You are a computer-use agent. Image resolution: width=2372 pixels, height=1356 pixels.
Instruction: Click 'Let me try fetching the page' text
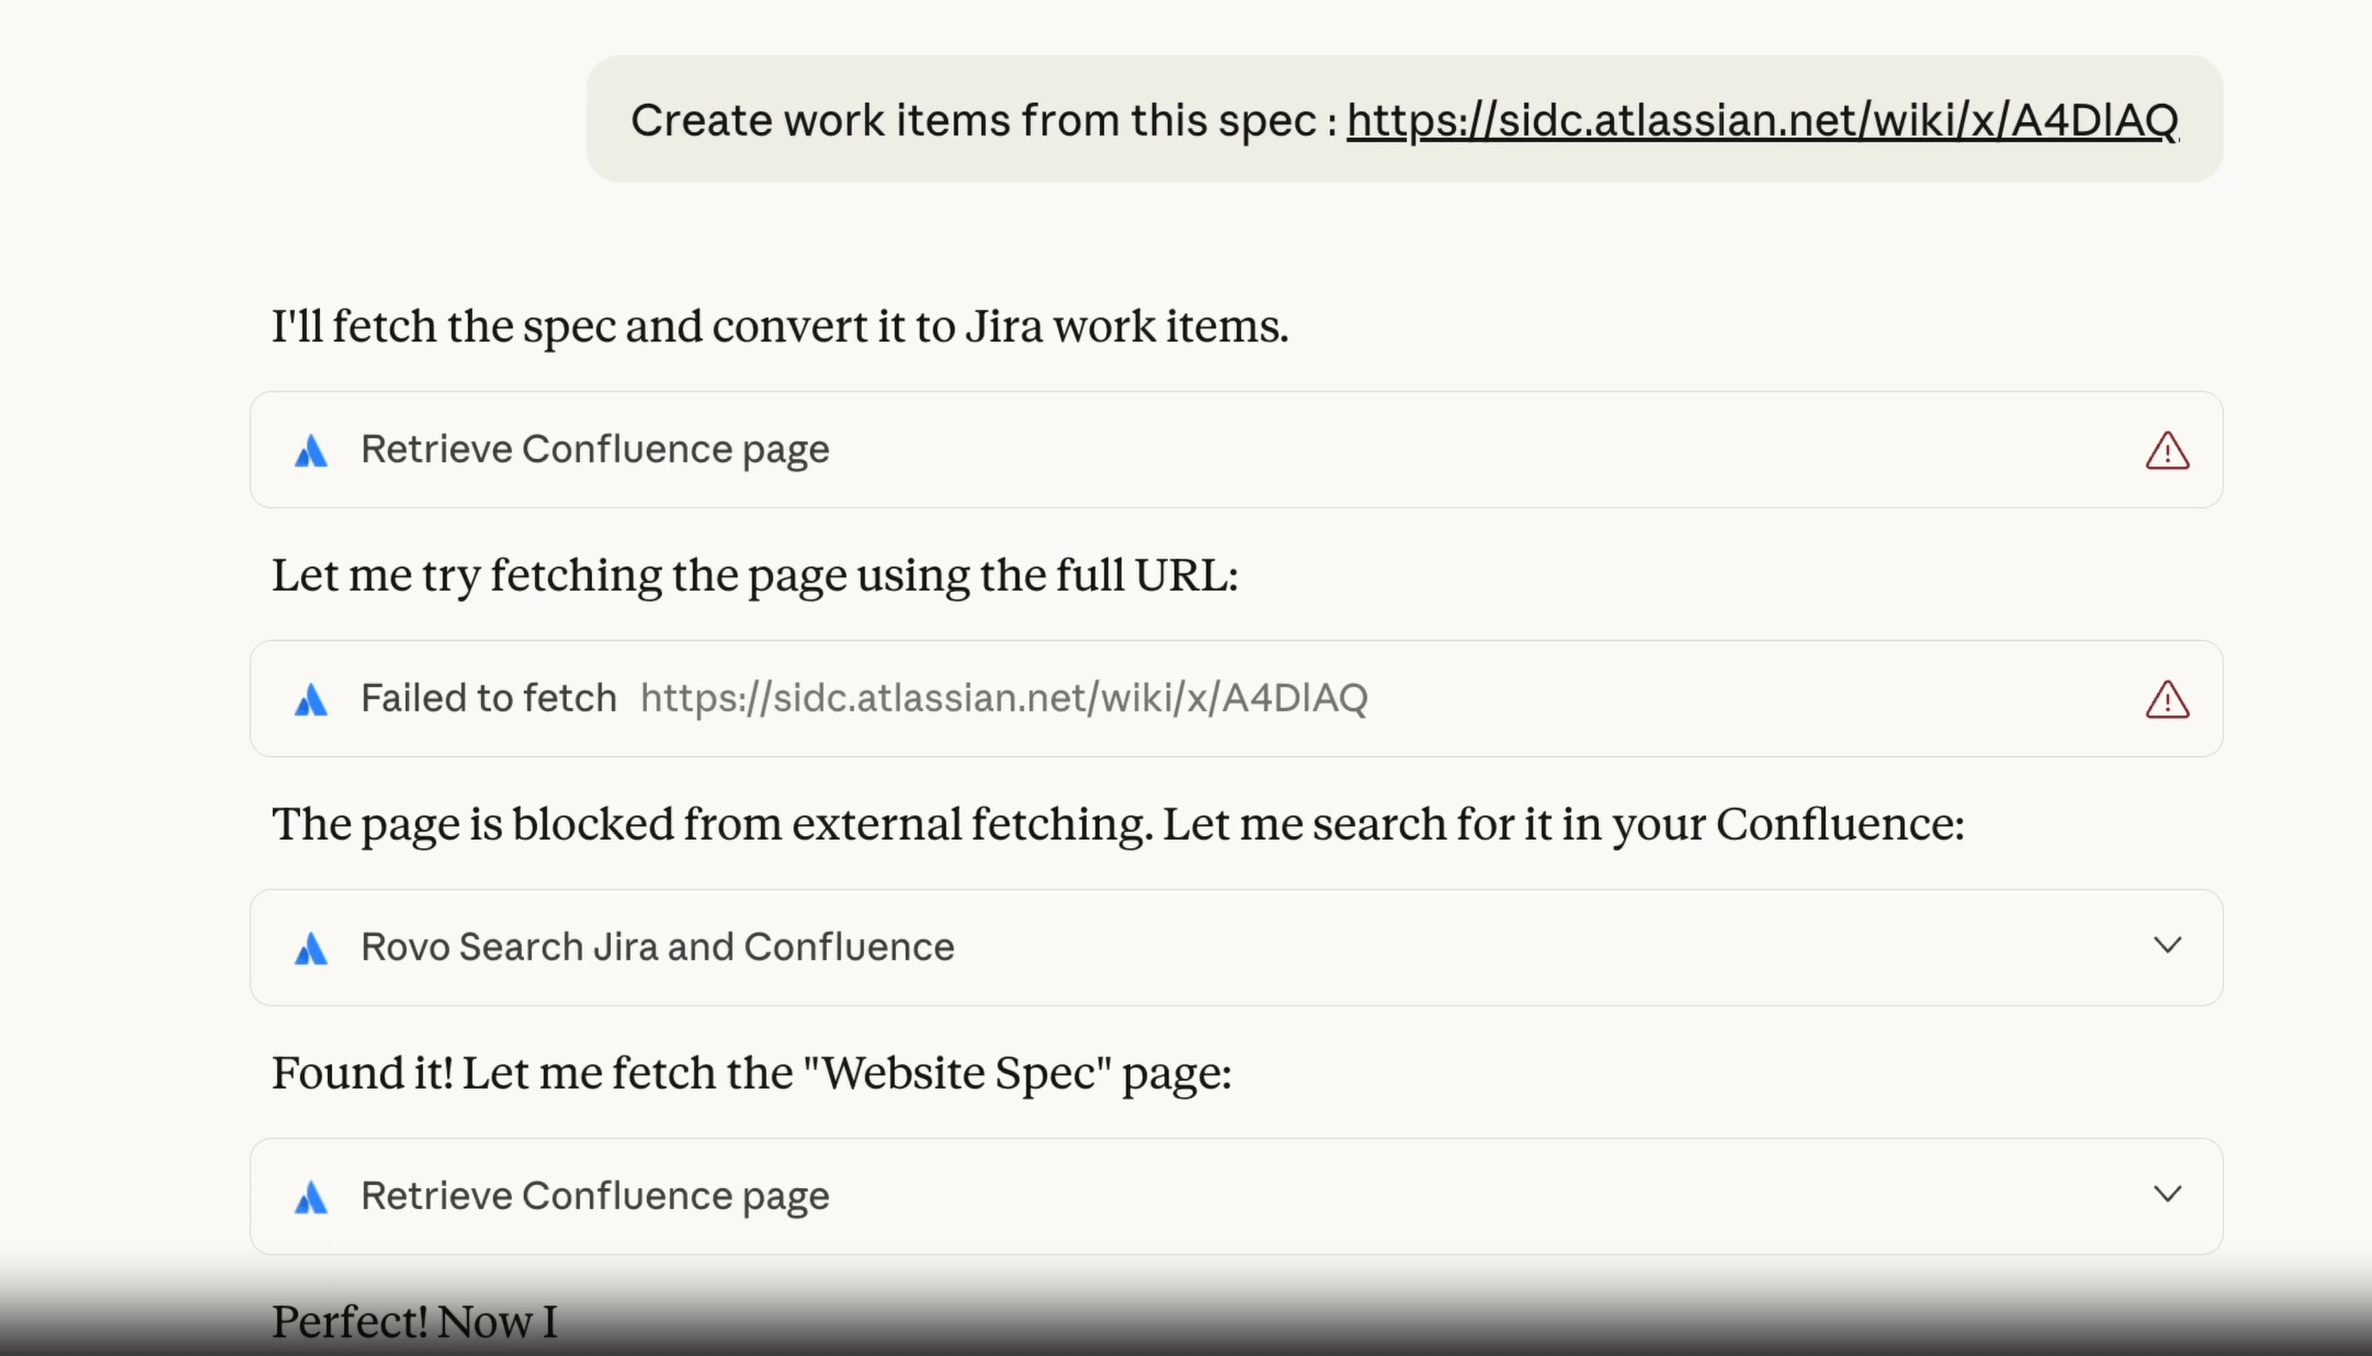[755, 575]
